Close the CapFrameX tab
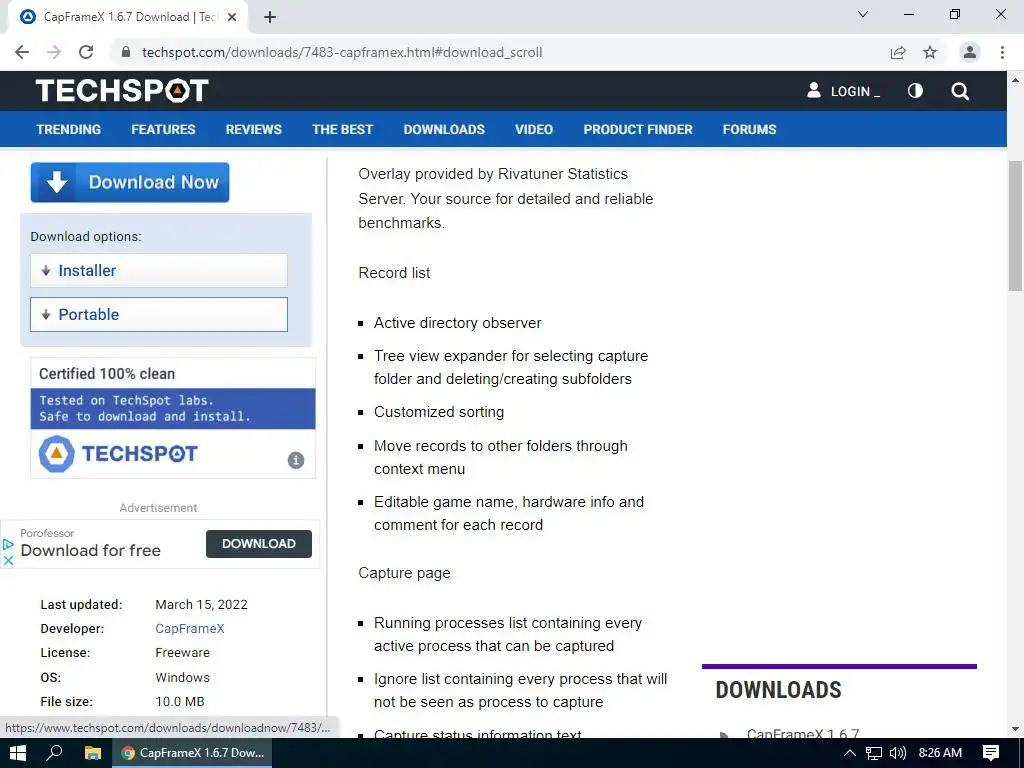Screen dimensions: 1024x768 coord(232,17)
